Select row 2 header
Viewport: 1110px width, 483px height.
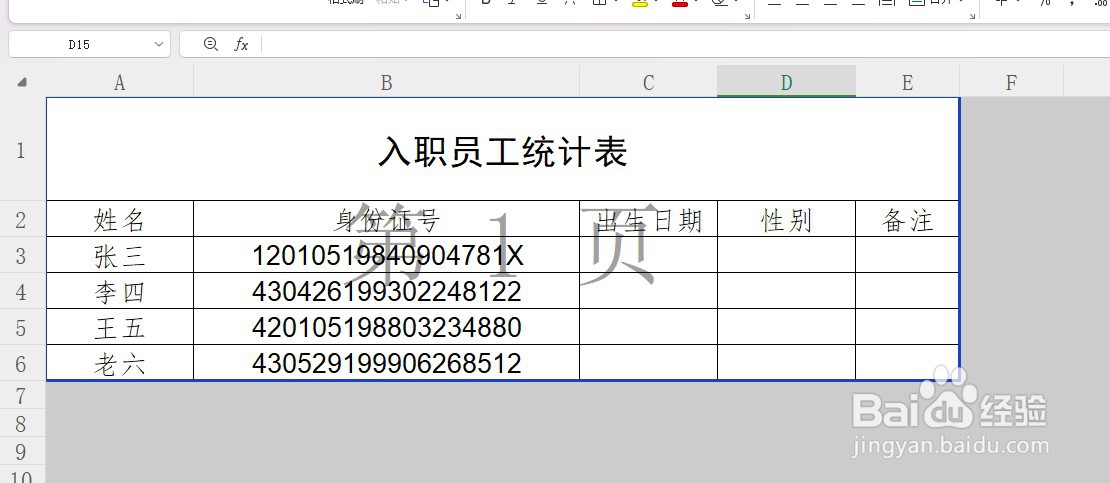[21, 220]
